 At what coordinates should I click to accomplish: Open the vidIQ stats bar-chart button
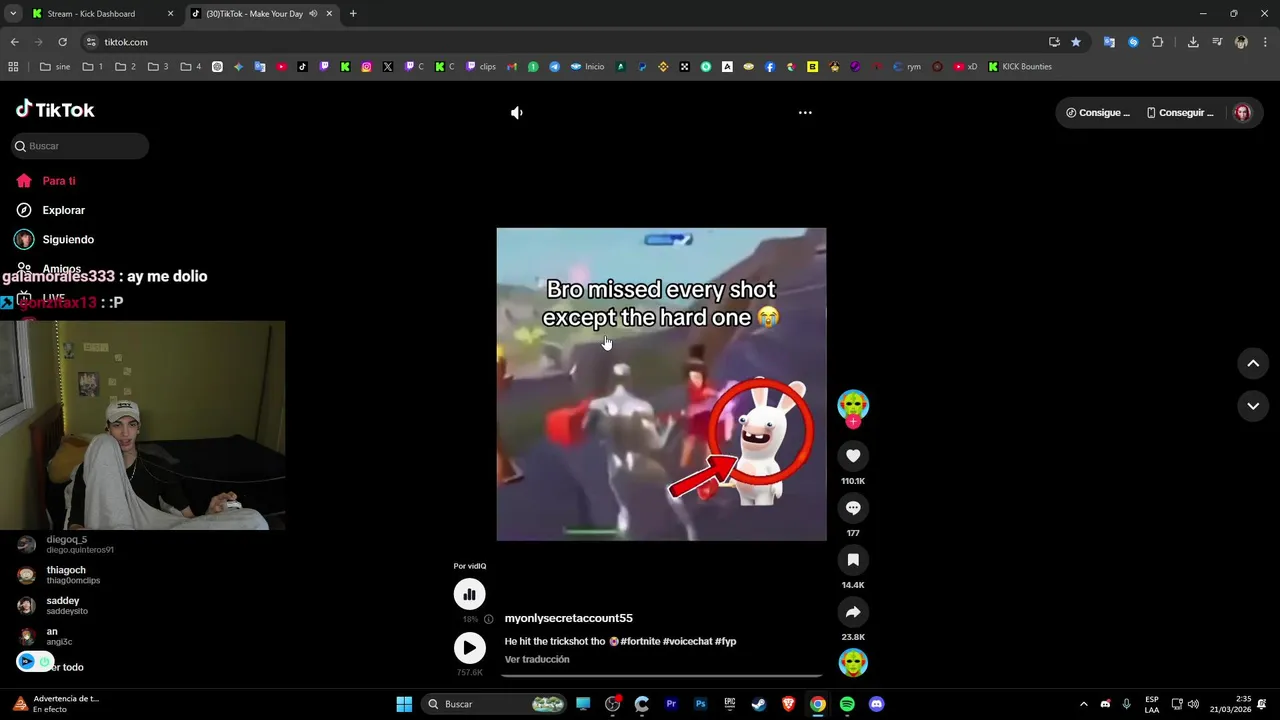[x=469, y=594]
